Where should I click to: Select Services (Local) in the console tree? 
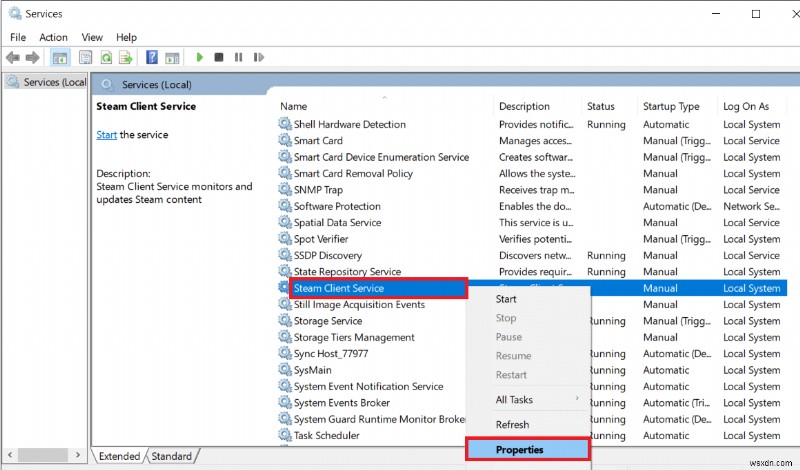pos(48,82)
